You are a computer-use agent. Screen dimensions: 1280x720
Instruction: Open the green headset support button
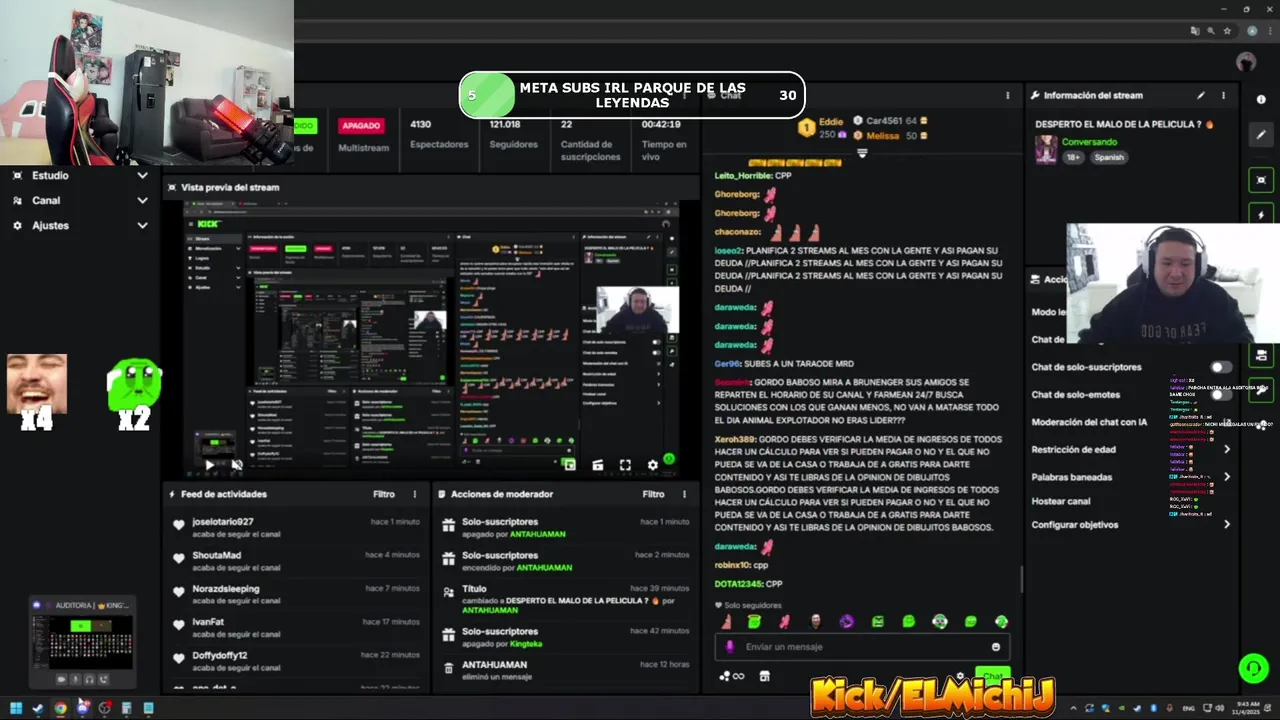pyautogui.click(x=1253, y=668)
